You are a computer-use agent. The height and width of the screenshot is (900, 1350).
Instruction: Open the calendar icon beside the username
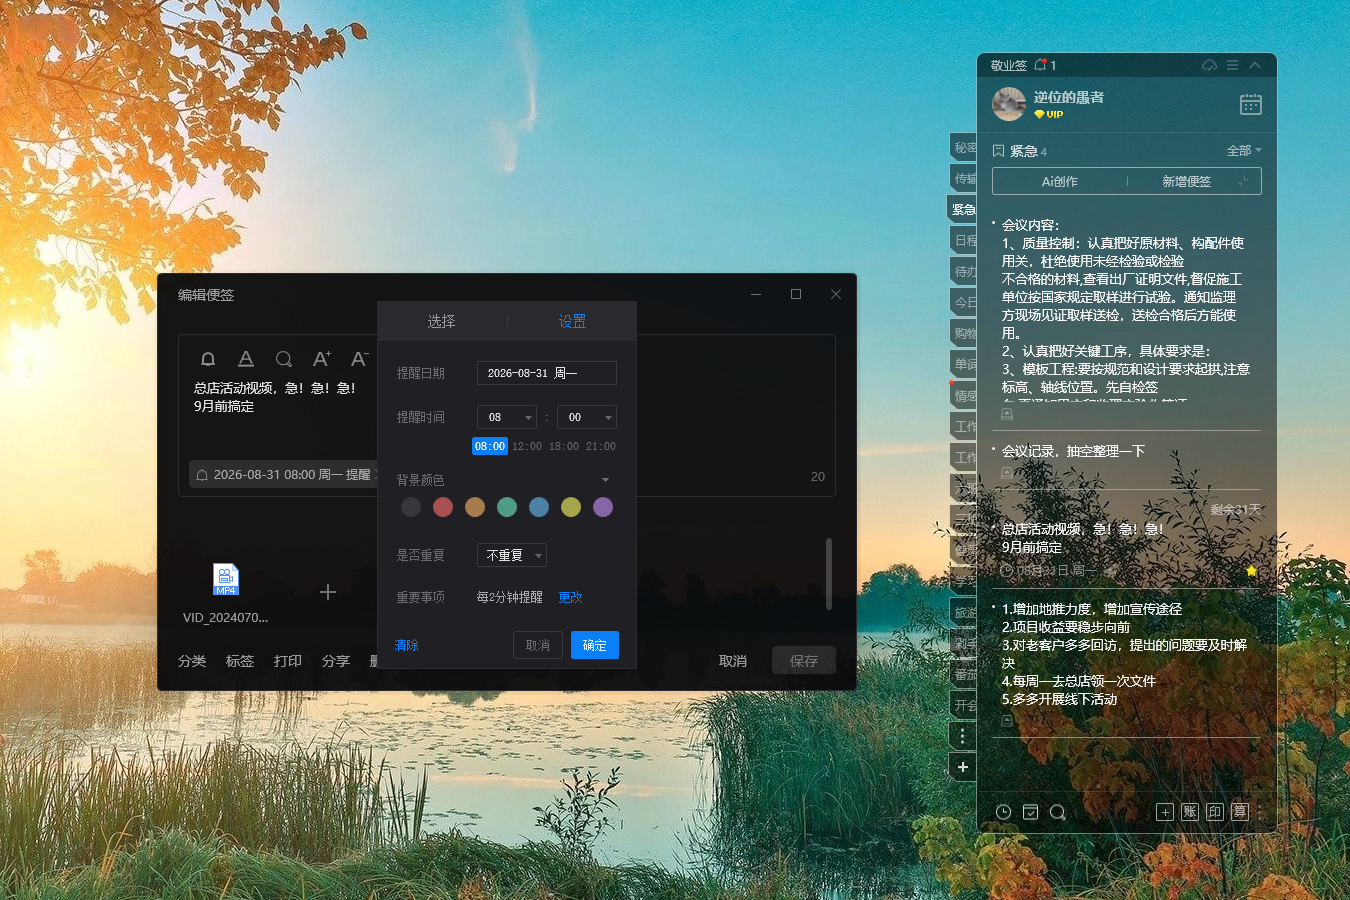click(1251, 104)
